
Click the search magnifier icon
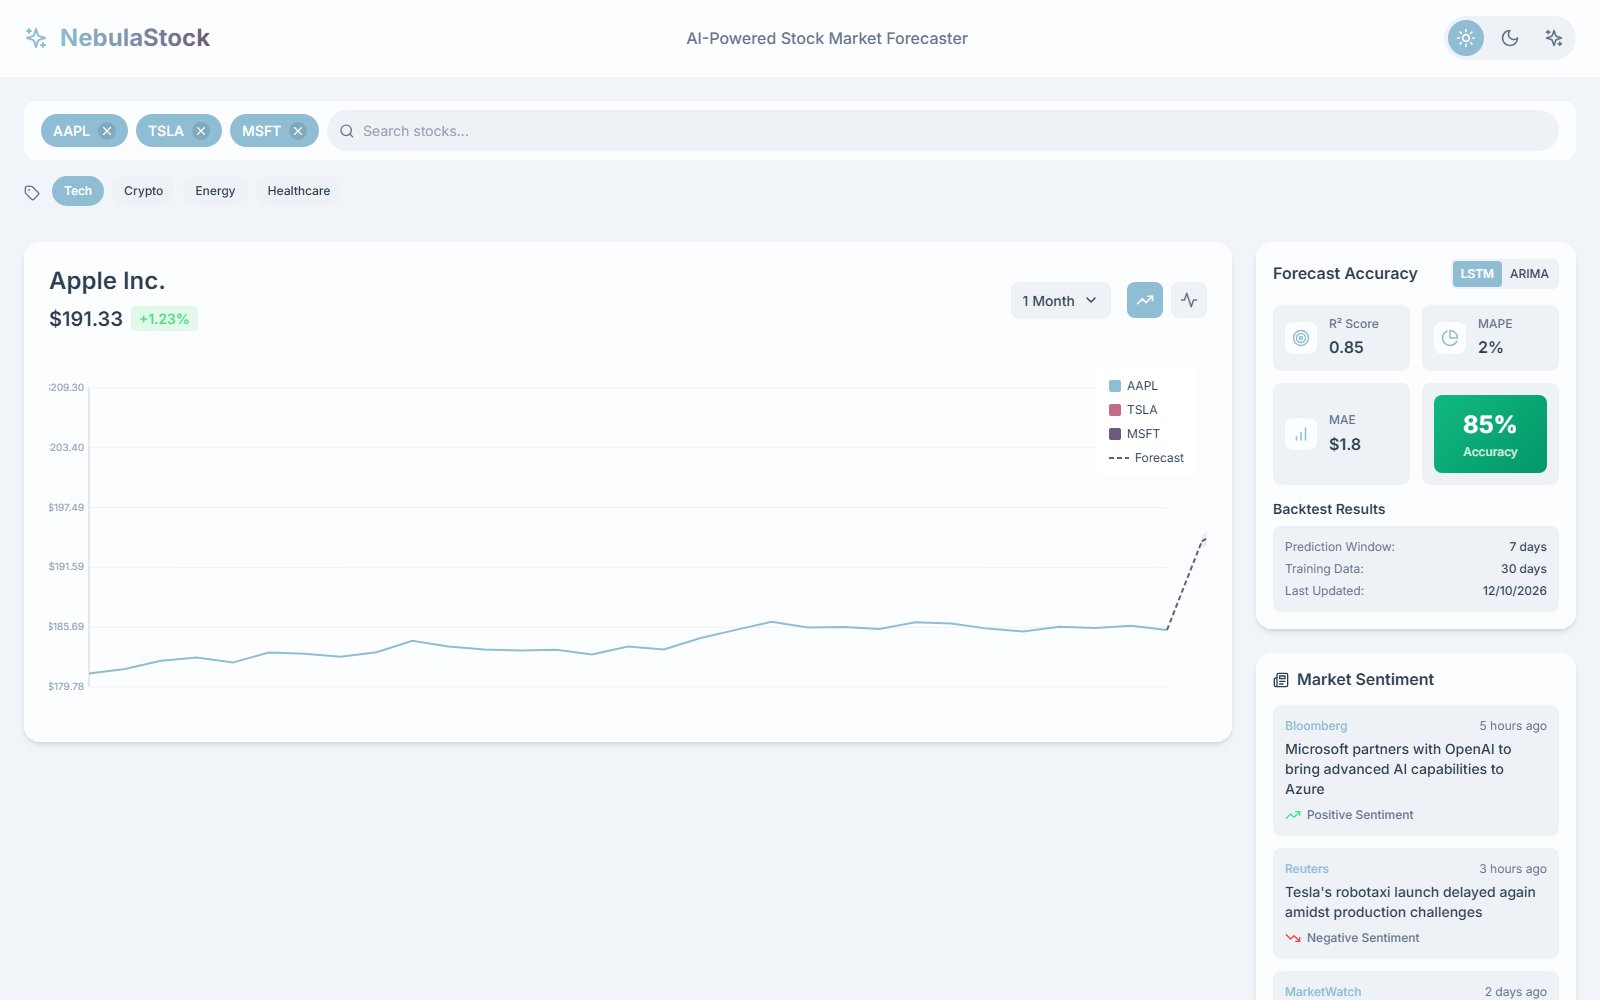pyautogui.click(x=347, y=131)
